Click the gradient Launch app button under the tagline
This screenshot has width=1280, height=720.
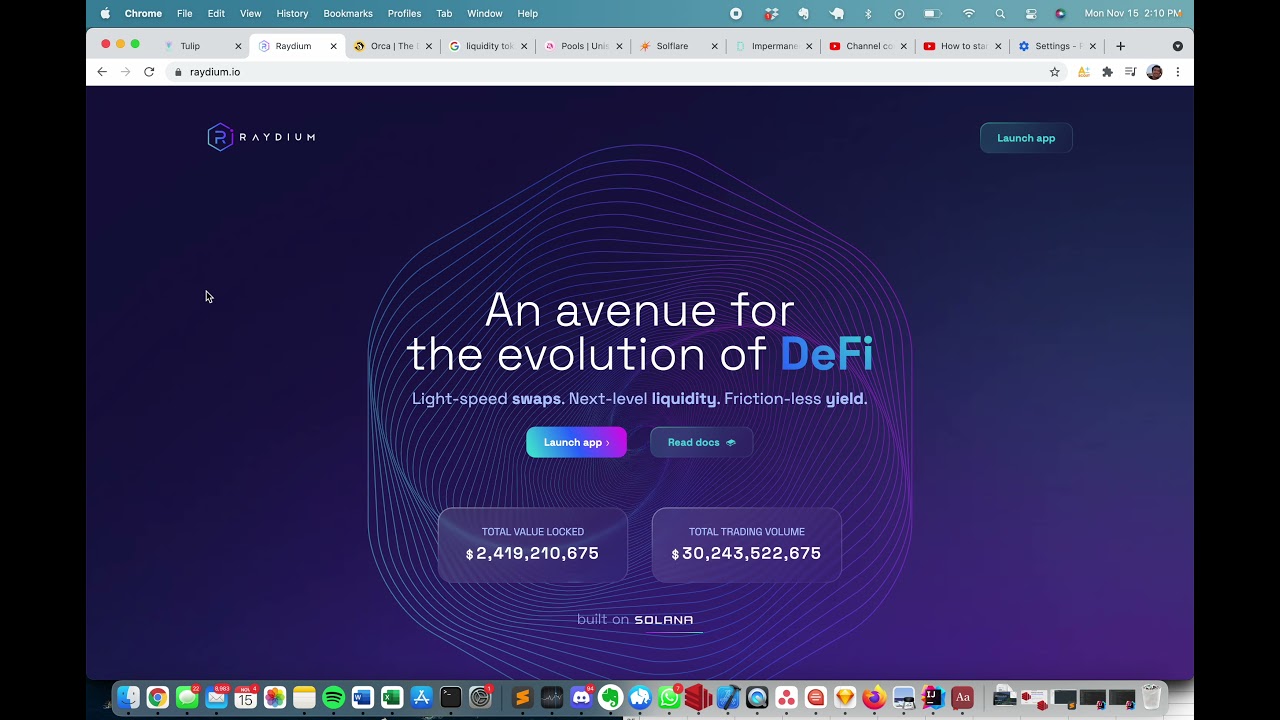coord(576,442)
